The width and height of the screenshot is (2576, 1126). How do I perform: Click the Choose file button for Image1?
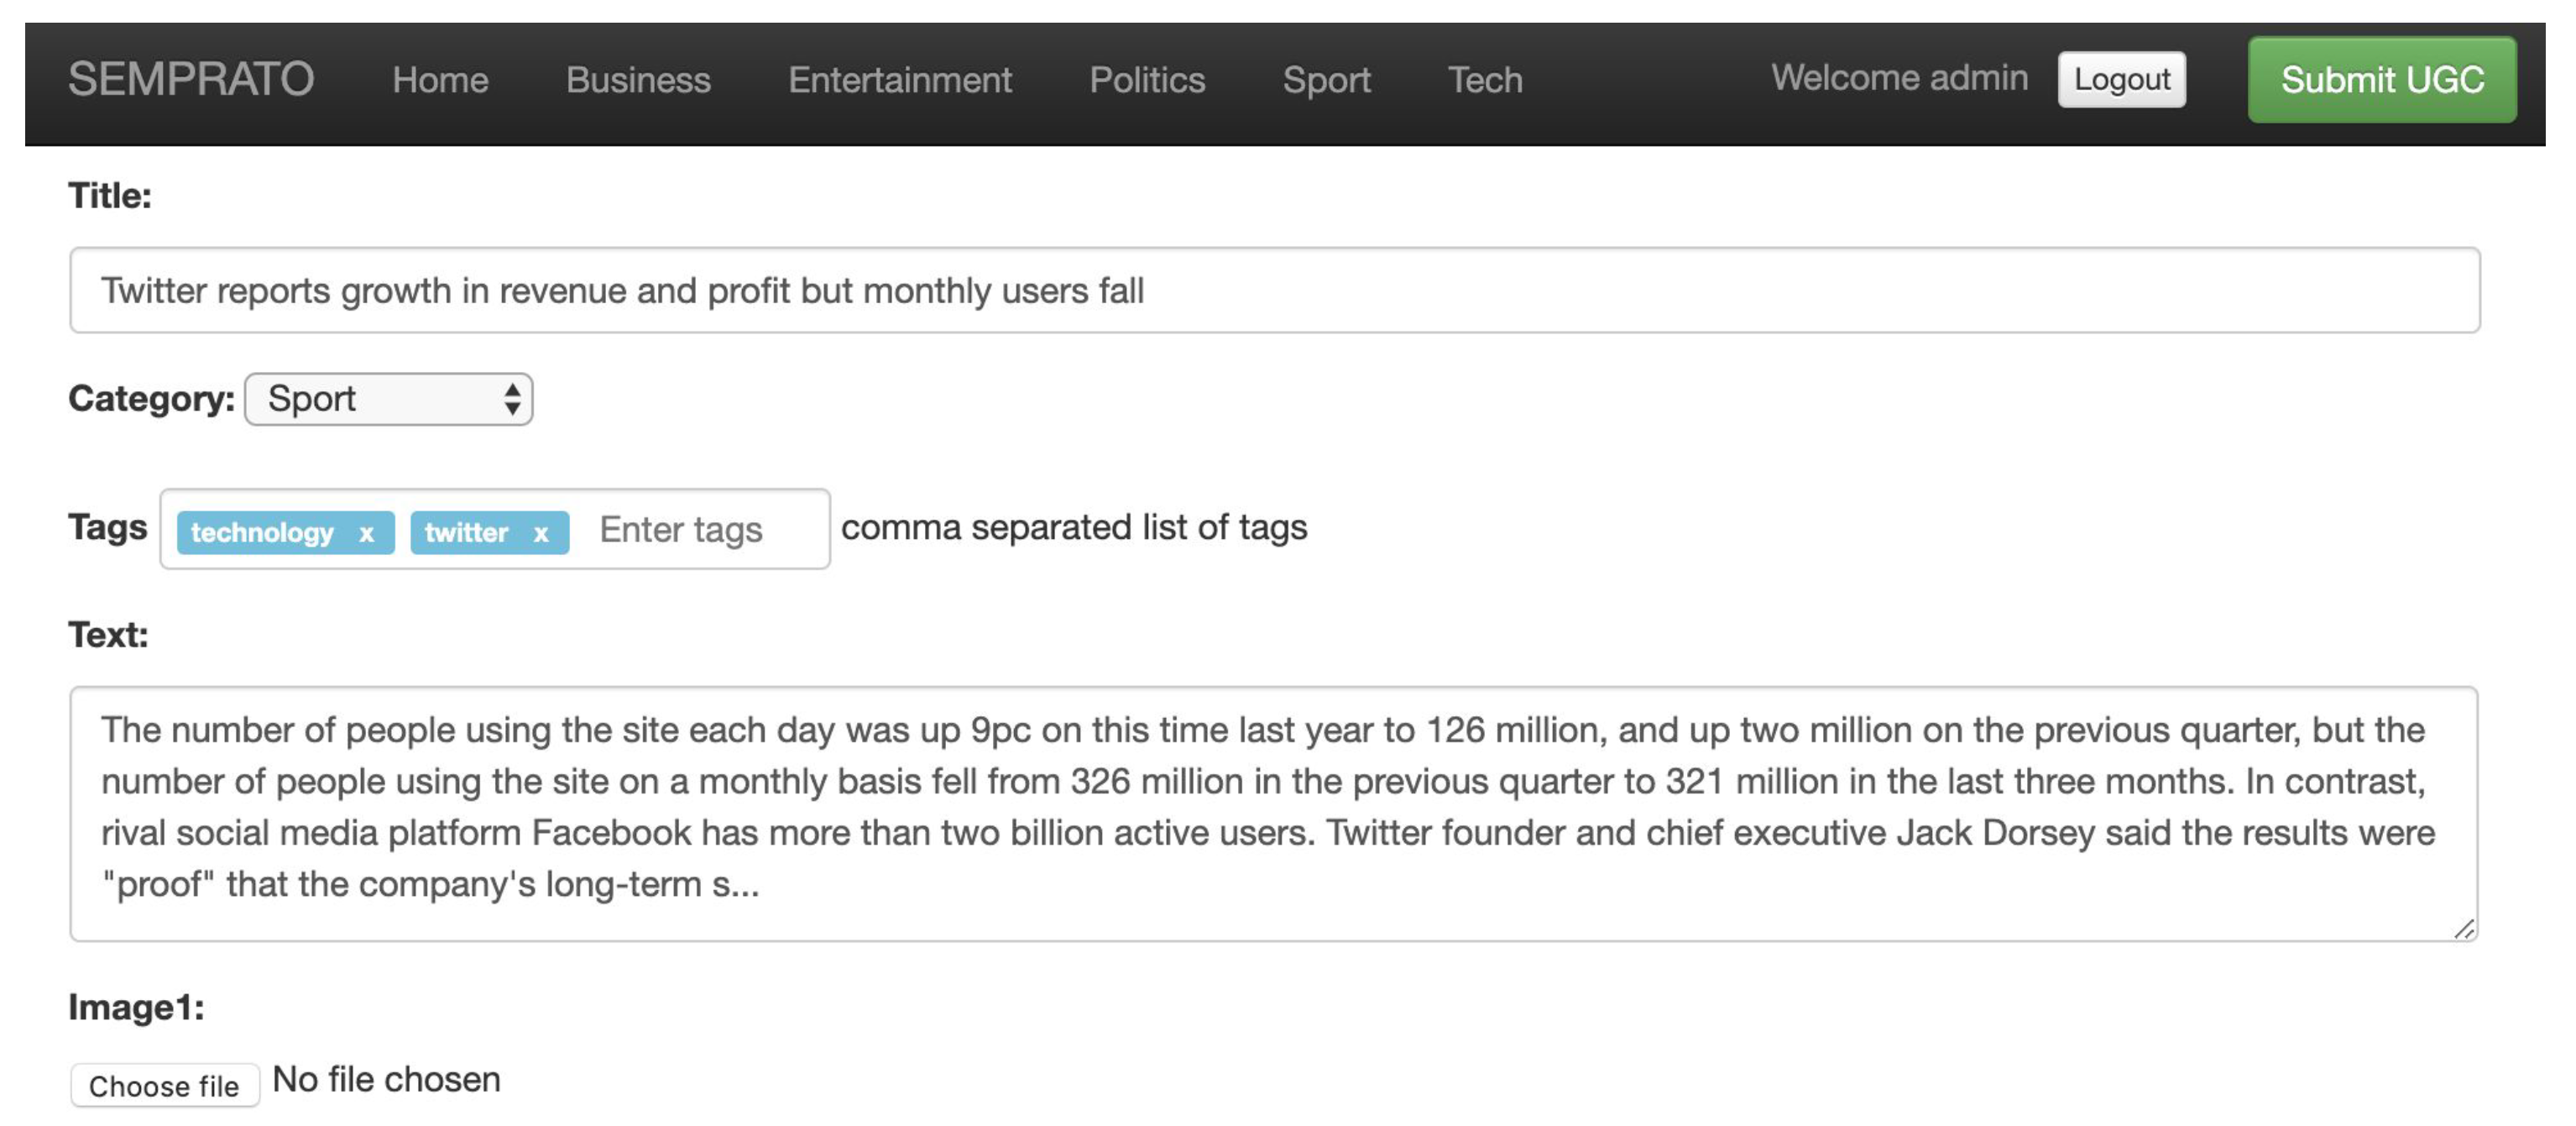[x=165, y=1085]
